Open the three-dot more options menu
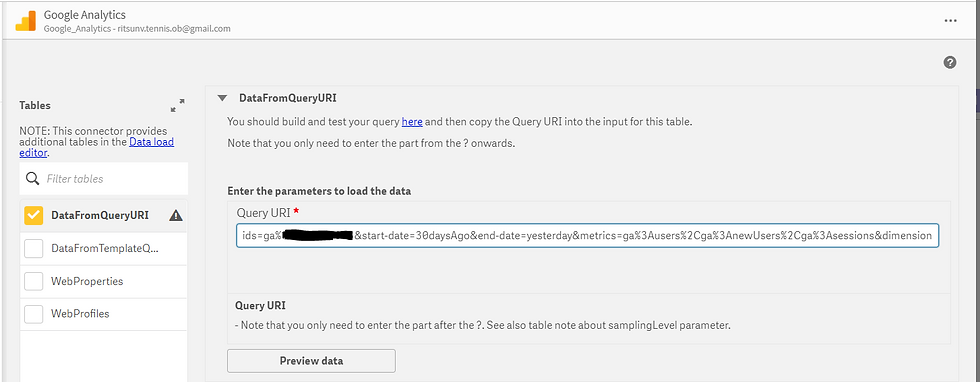This screenshot has height=382, width=980. (x=951, y=21)
